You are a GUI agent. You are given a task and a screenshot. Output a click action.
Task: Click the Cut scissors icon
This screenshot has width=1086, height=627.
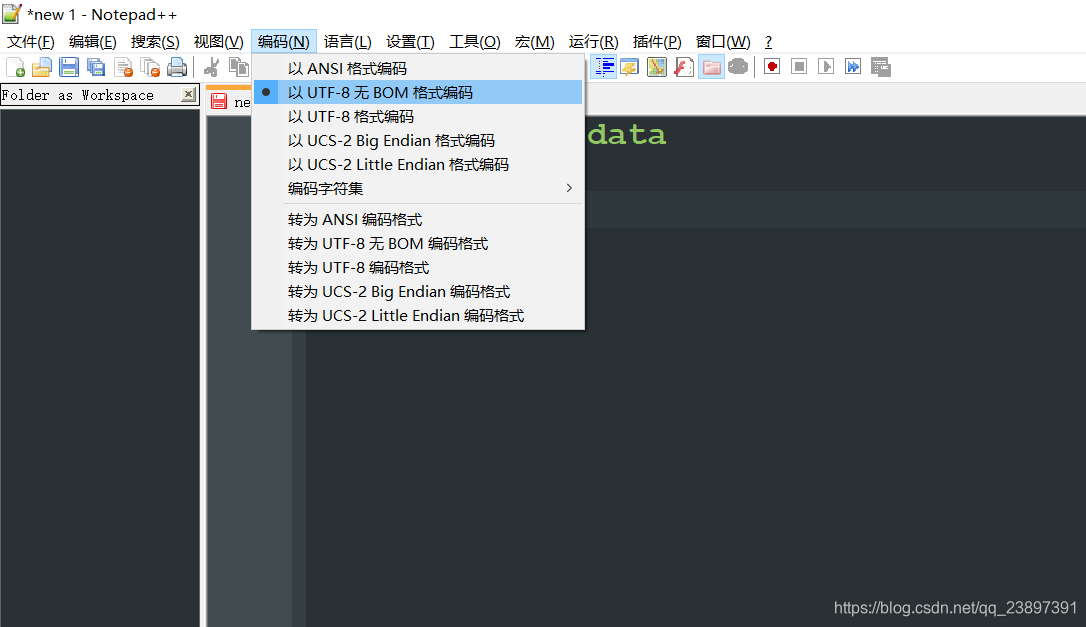(212, 67)
